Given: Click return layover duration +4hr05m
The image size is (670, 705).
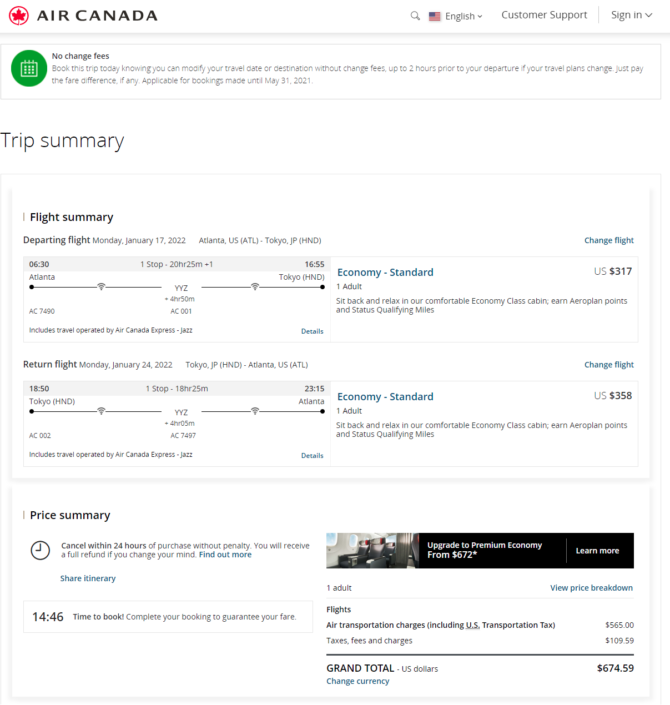Looking at the screenshot, I should coord(179,424).
